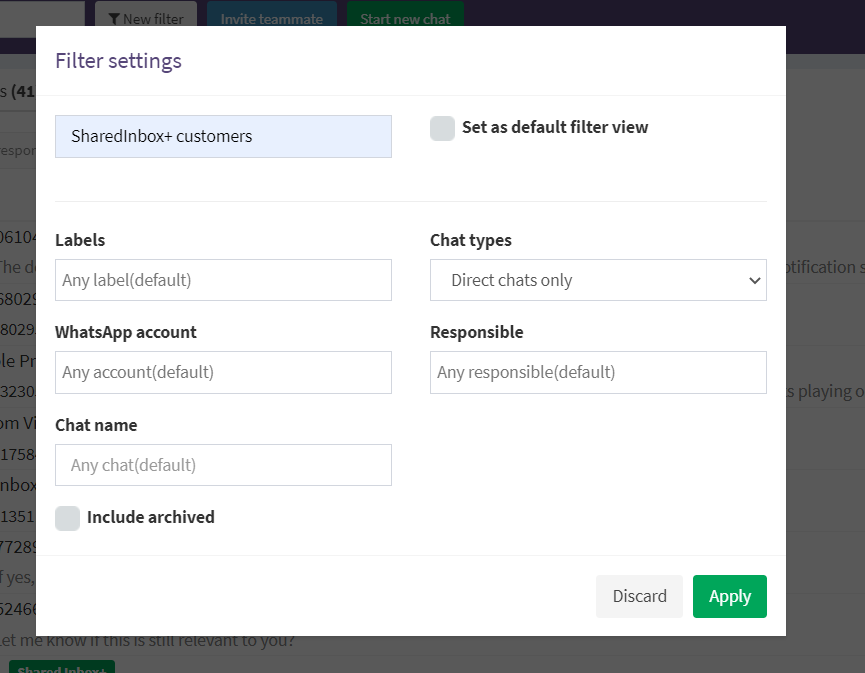Open the WhatsApp account 'Any account(default)' field
865x673 pixels.
(223, 372)
